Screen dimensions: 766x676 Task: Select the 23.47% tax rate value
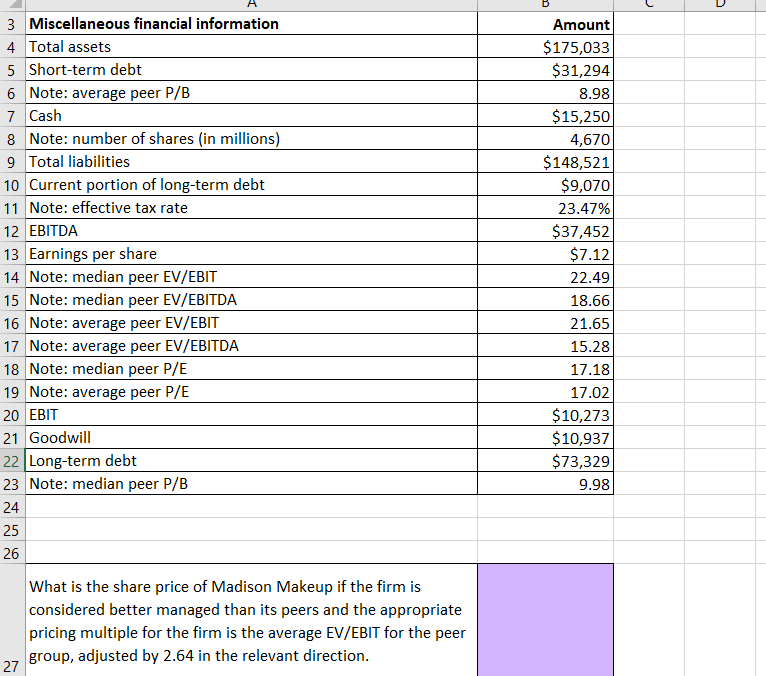pos(545,207)
